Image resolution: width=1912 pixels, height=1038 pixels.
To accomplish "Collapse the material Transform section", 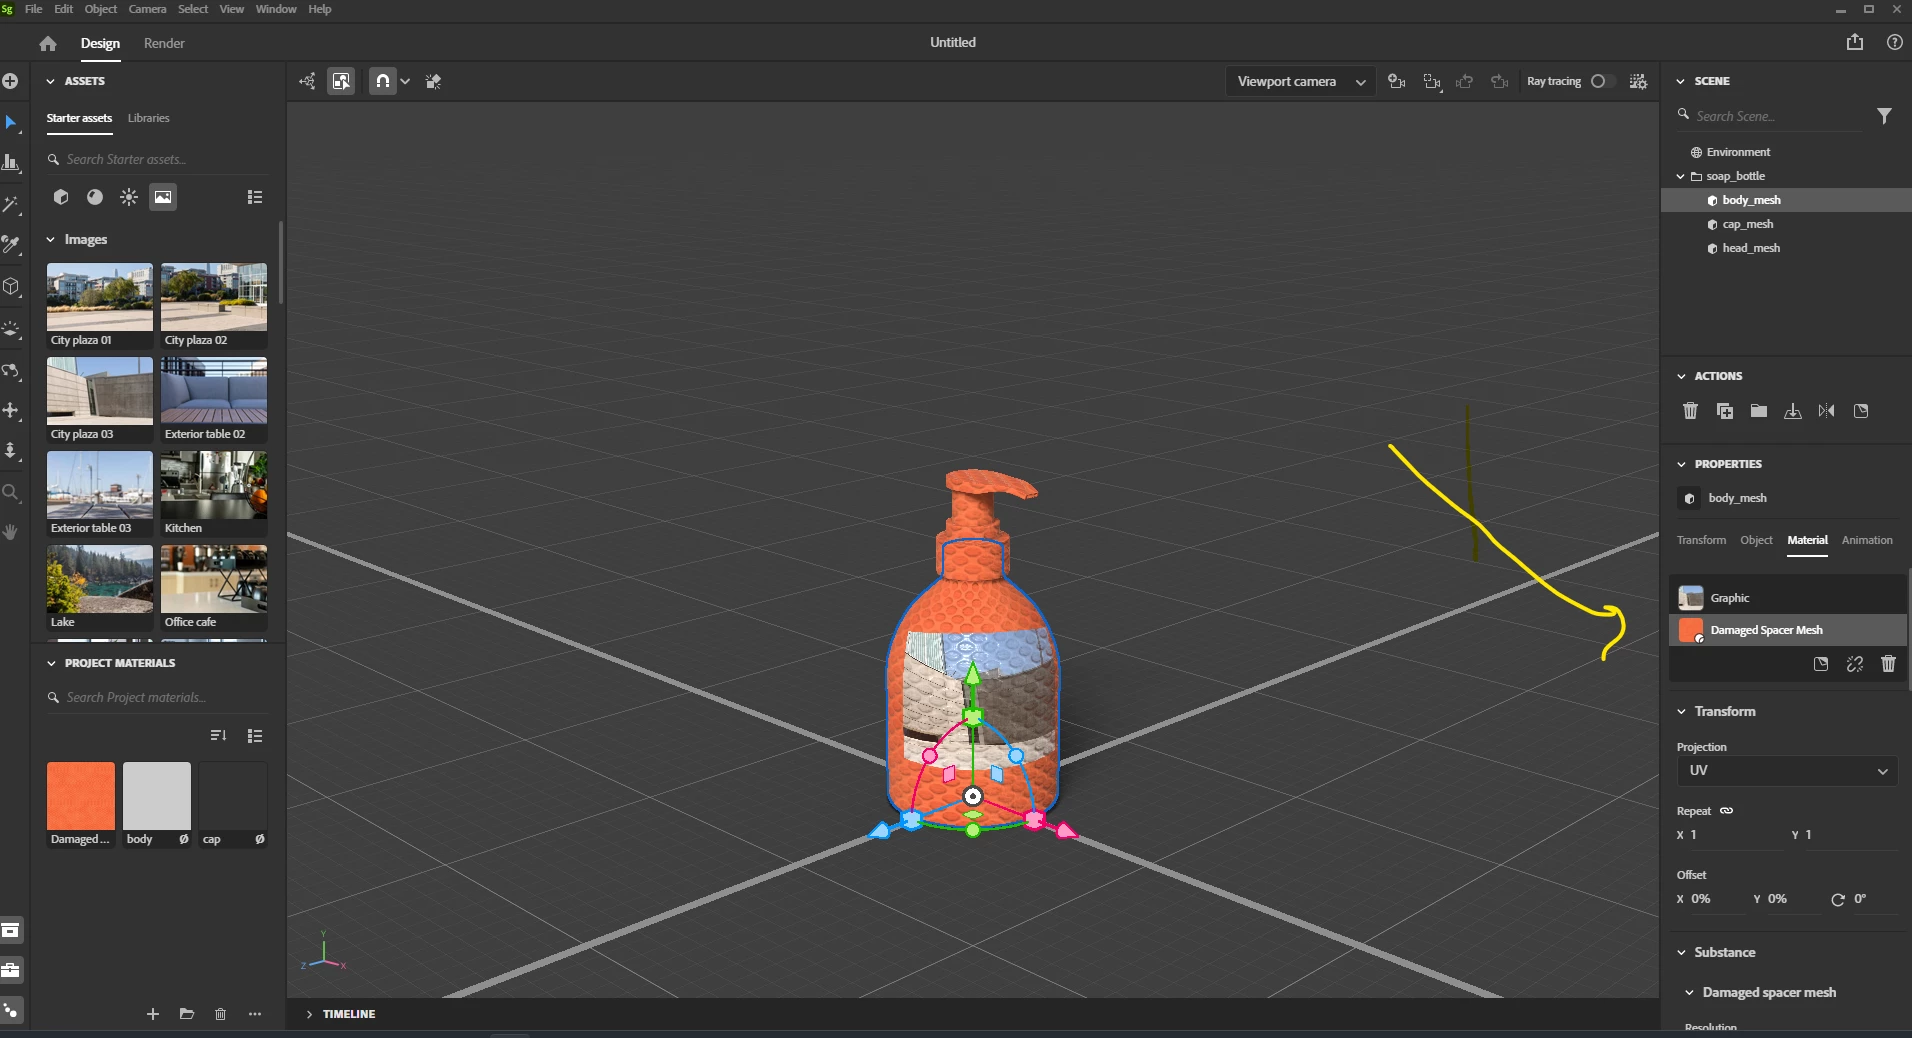I will (x=1681, y=712).
